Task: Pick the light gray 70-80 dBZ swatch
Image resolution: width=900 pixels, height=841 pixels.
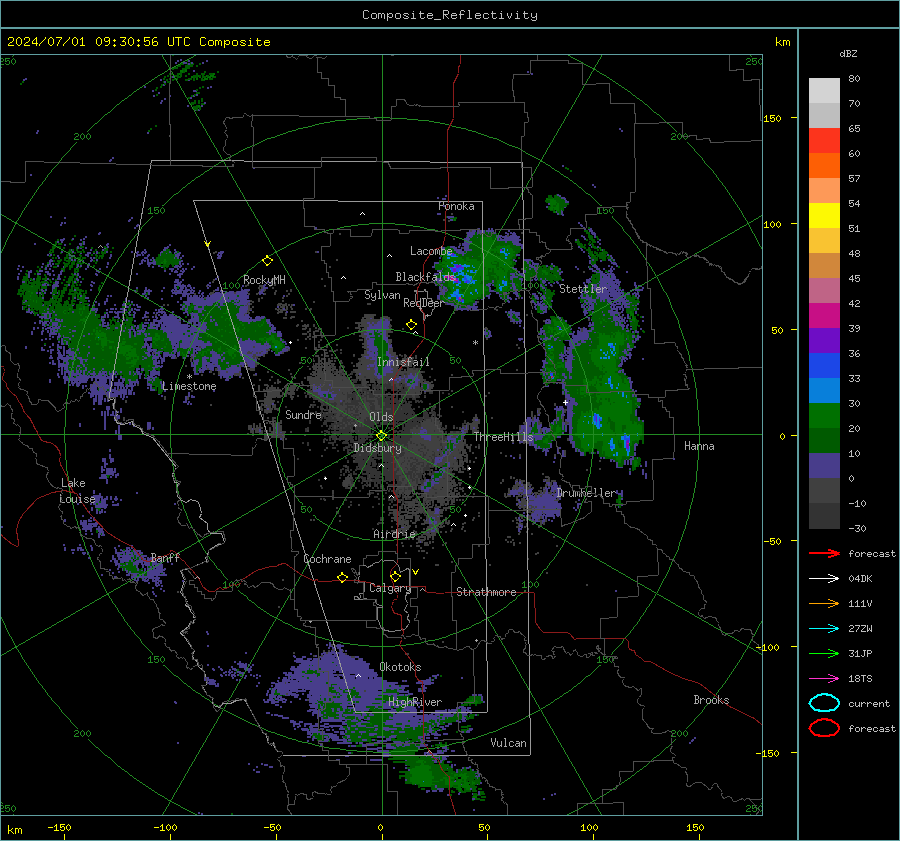Action: [824, 91]
